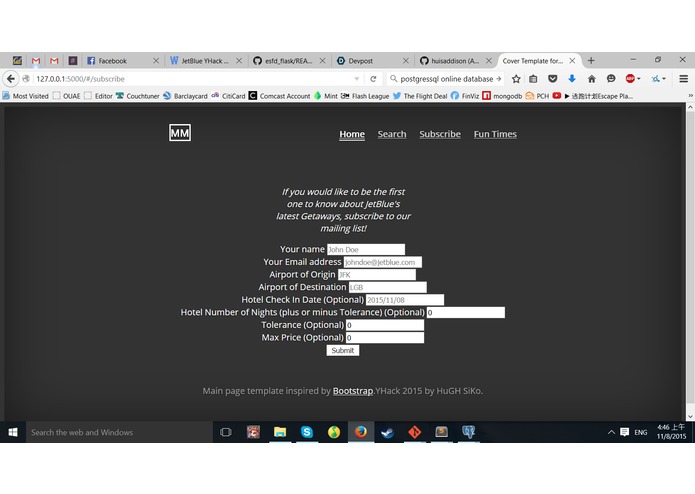
Task: Click the MM site logo
Action: pos(180,132)
